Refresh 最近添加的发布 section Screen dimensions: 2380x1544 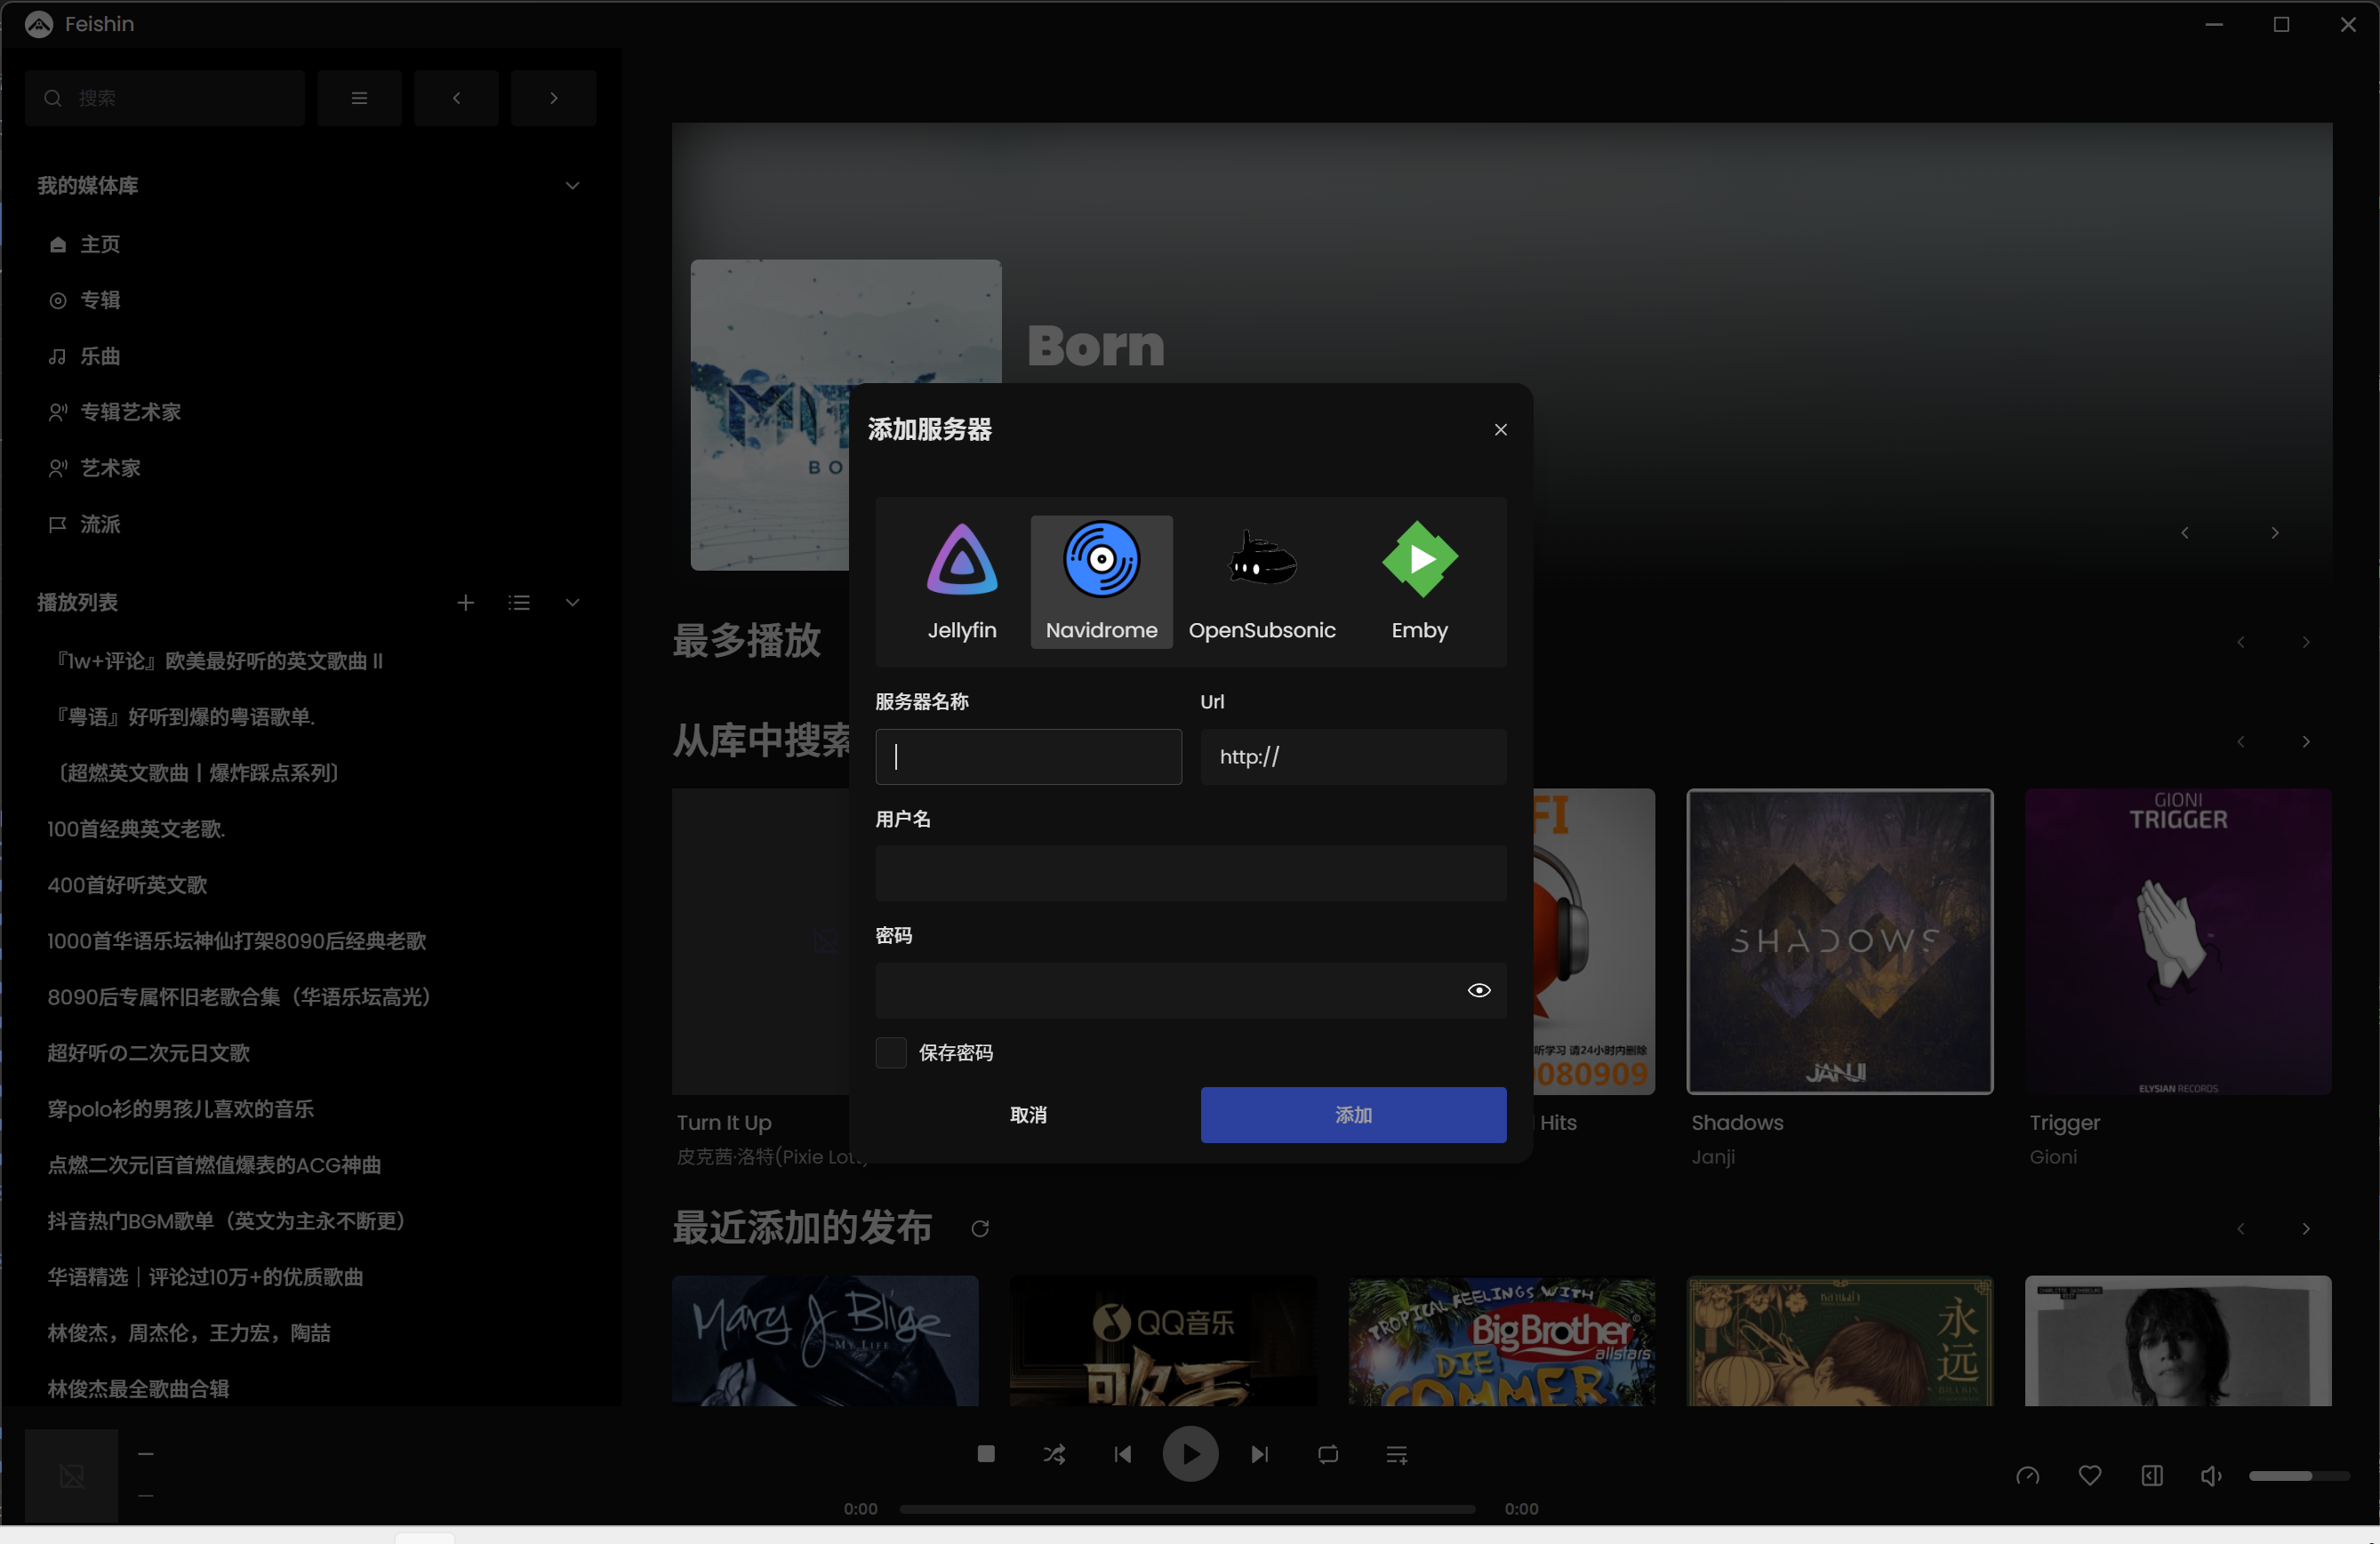click(x=980, y=1229)
